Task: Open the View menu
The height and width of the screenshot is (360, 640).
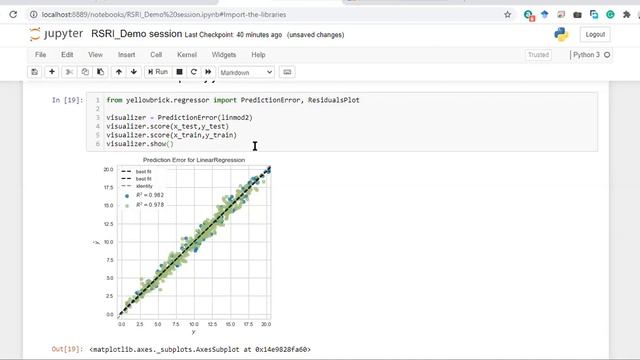Action: tap(96, 55)
